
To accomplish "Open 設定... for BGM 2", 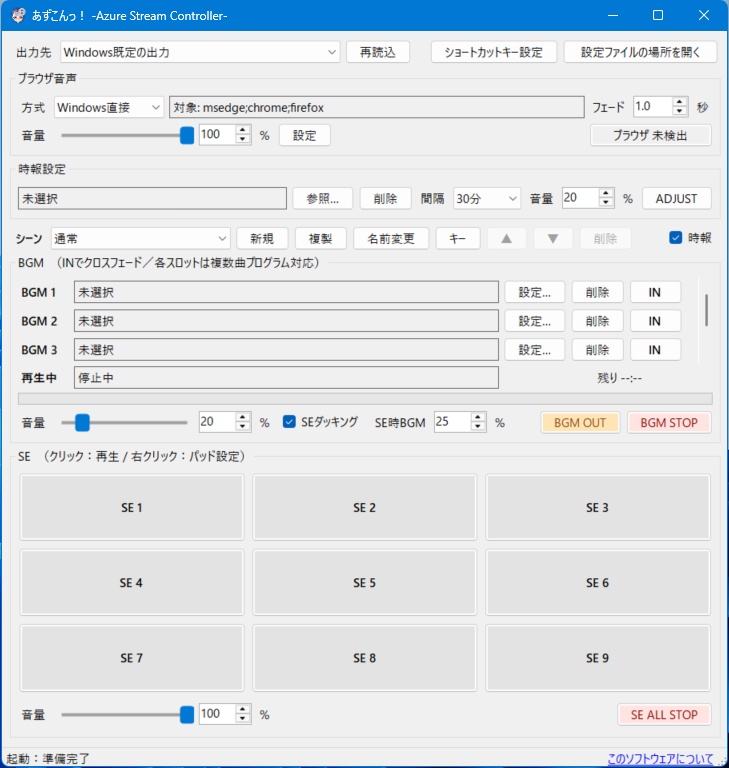I will [x=535, y=321].
